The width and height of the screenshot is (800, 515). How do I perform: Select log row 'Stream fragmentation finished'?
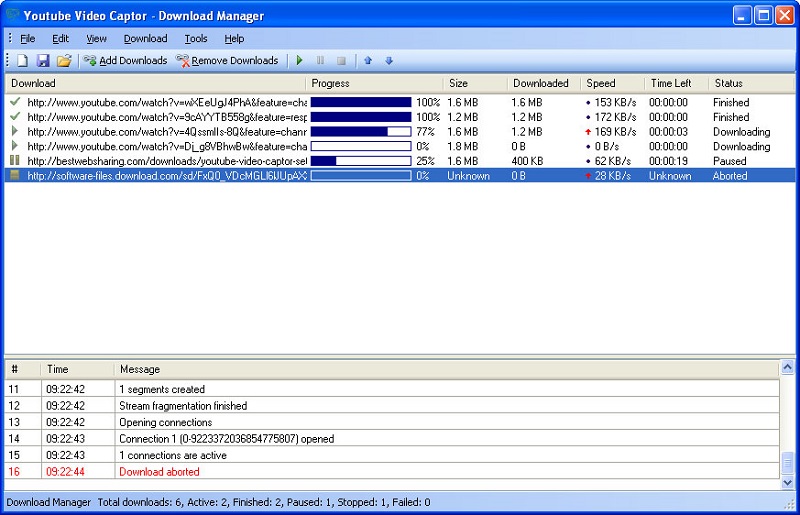click(392, 406)
